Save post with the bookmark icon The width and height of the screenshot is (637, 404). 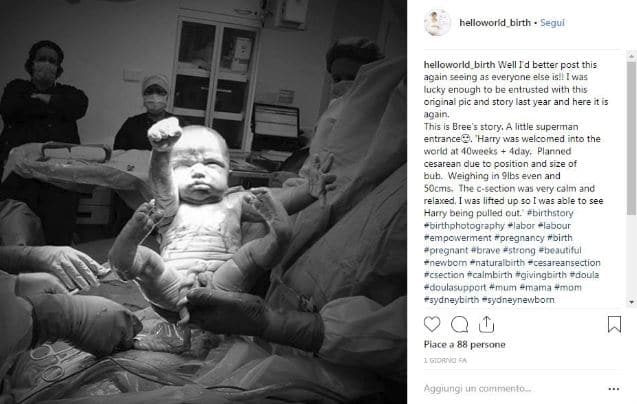pyautogui.click(x=614, y=324)
